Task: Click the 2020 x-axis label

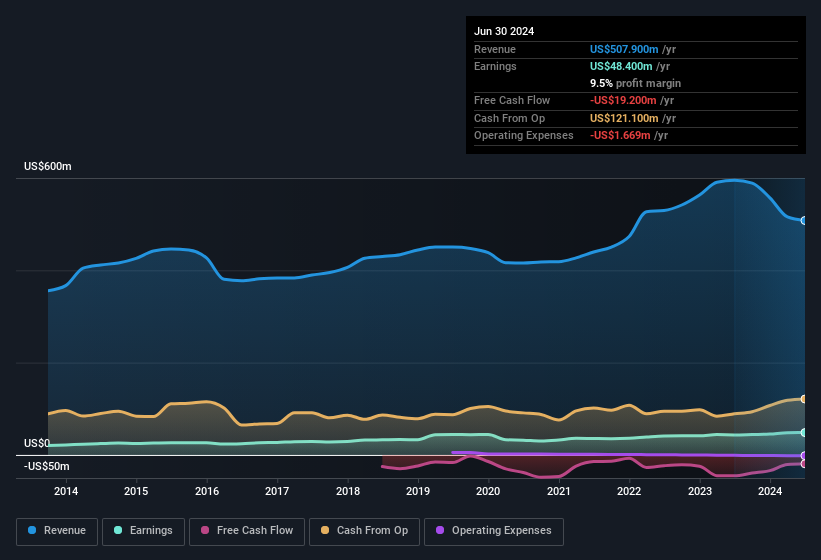Action: coord(488,491)
